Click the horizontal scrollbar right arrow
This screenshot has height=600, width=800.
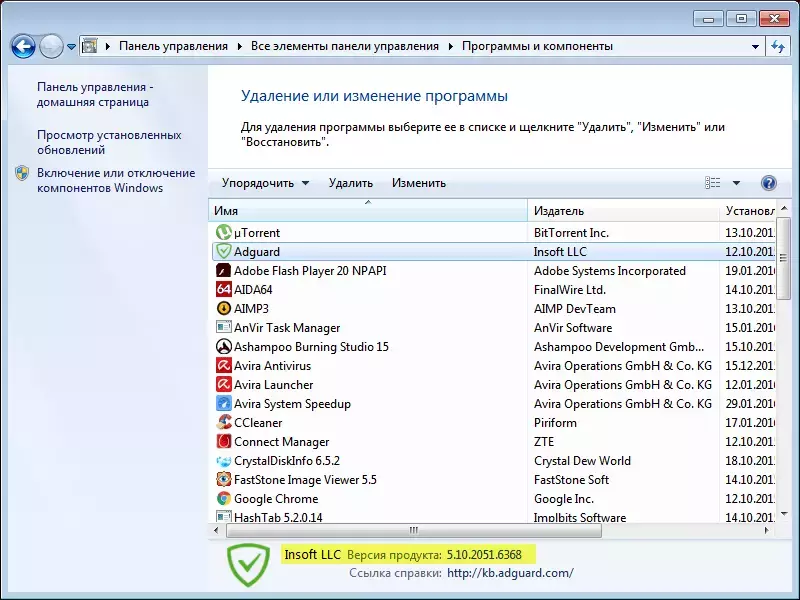(767, 531)
